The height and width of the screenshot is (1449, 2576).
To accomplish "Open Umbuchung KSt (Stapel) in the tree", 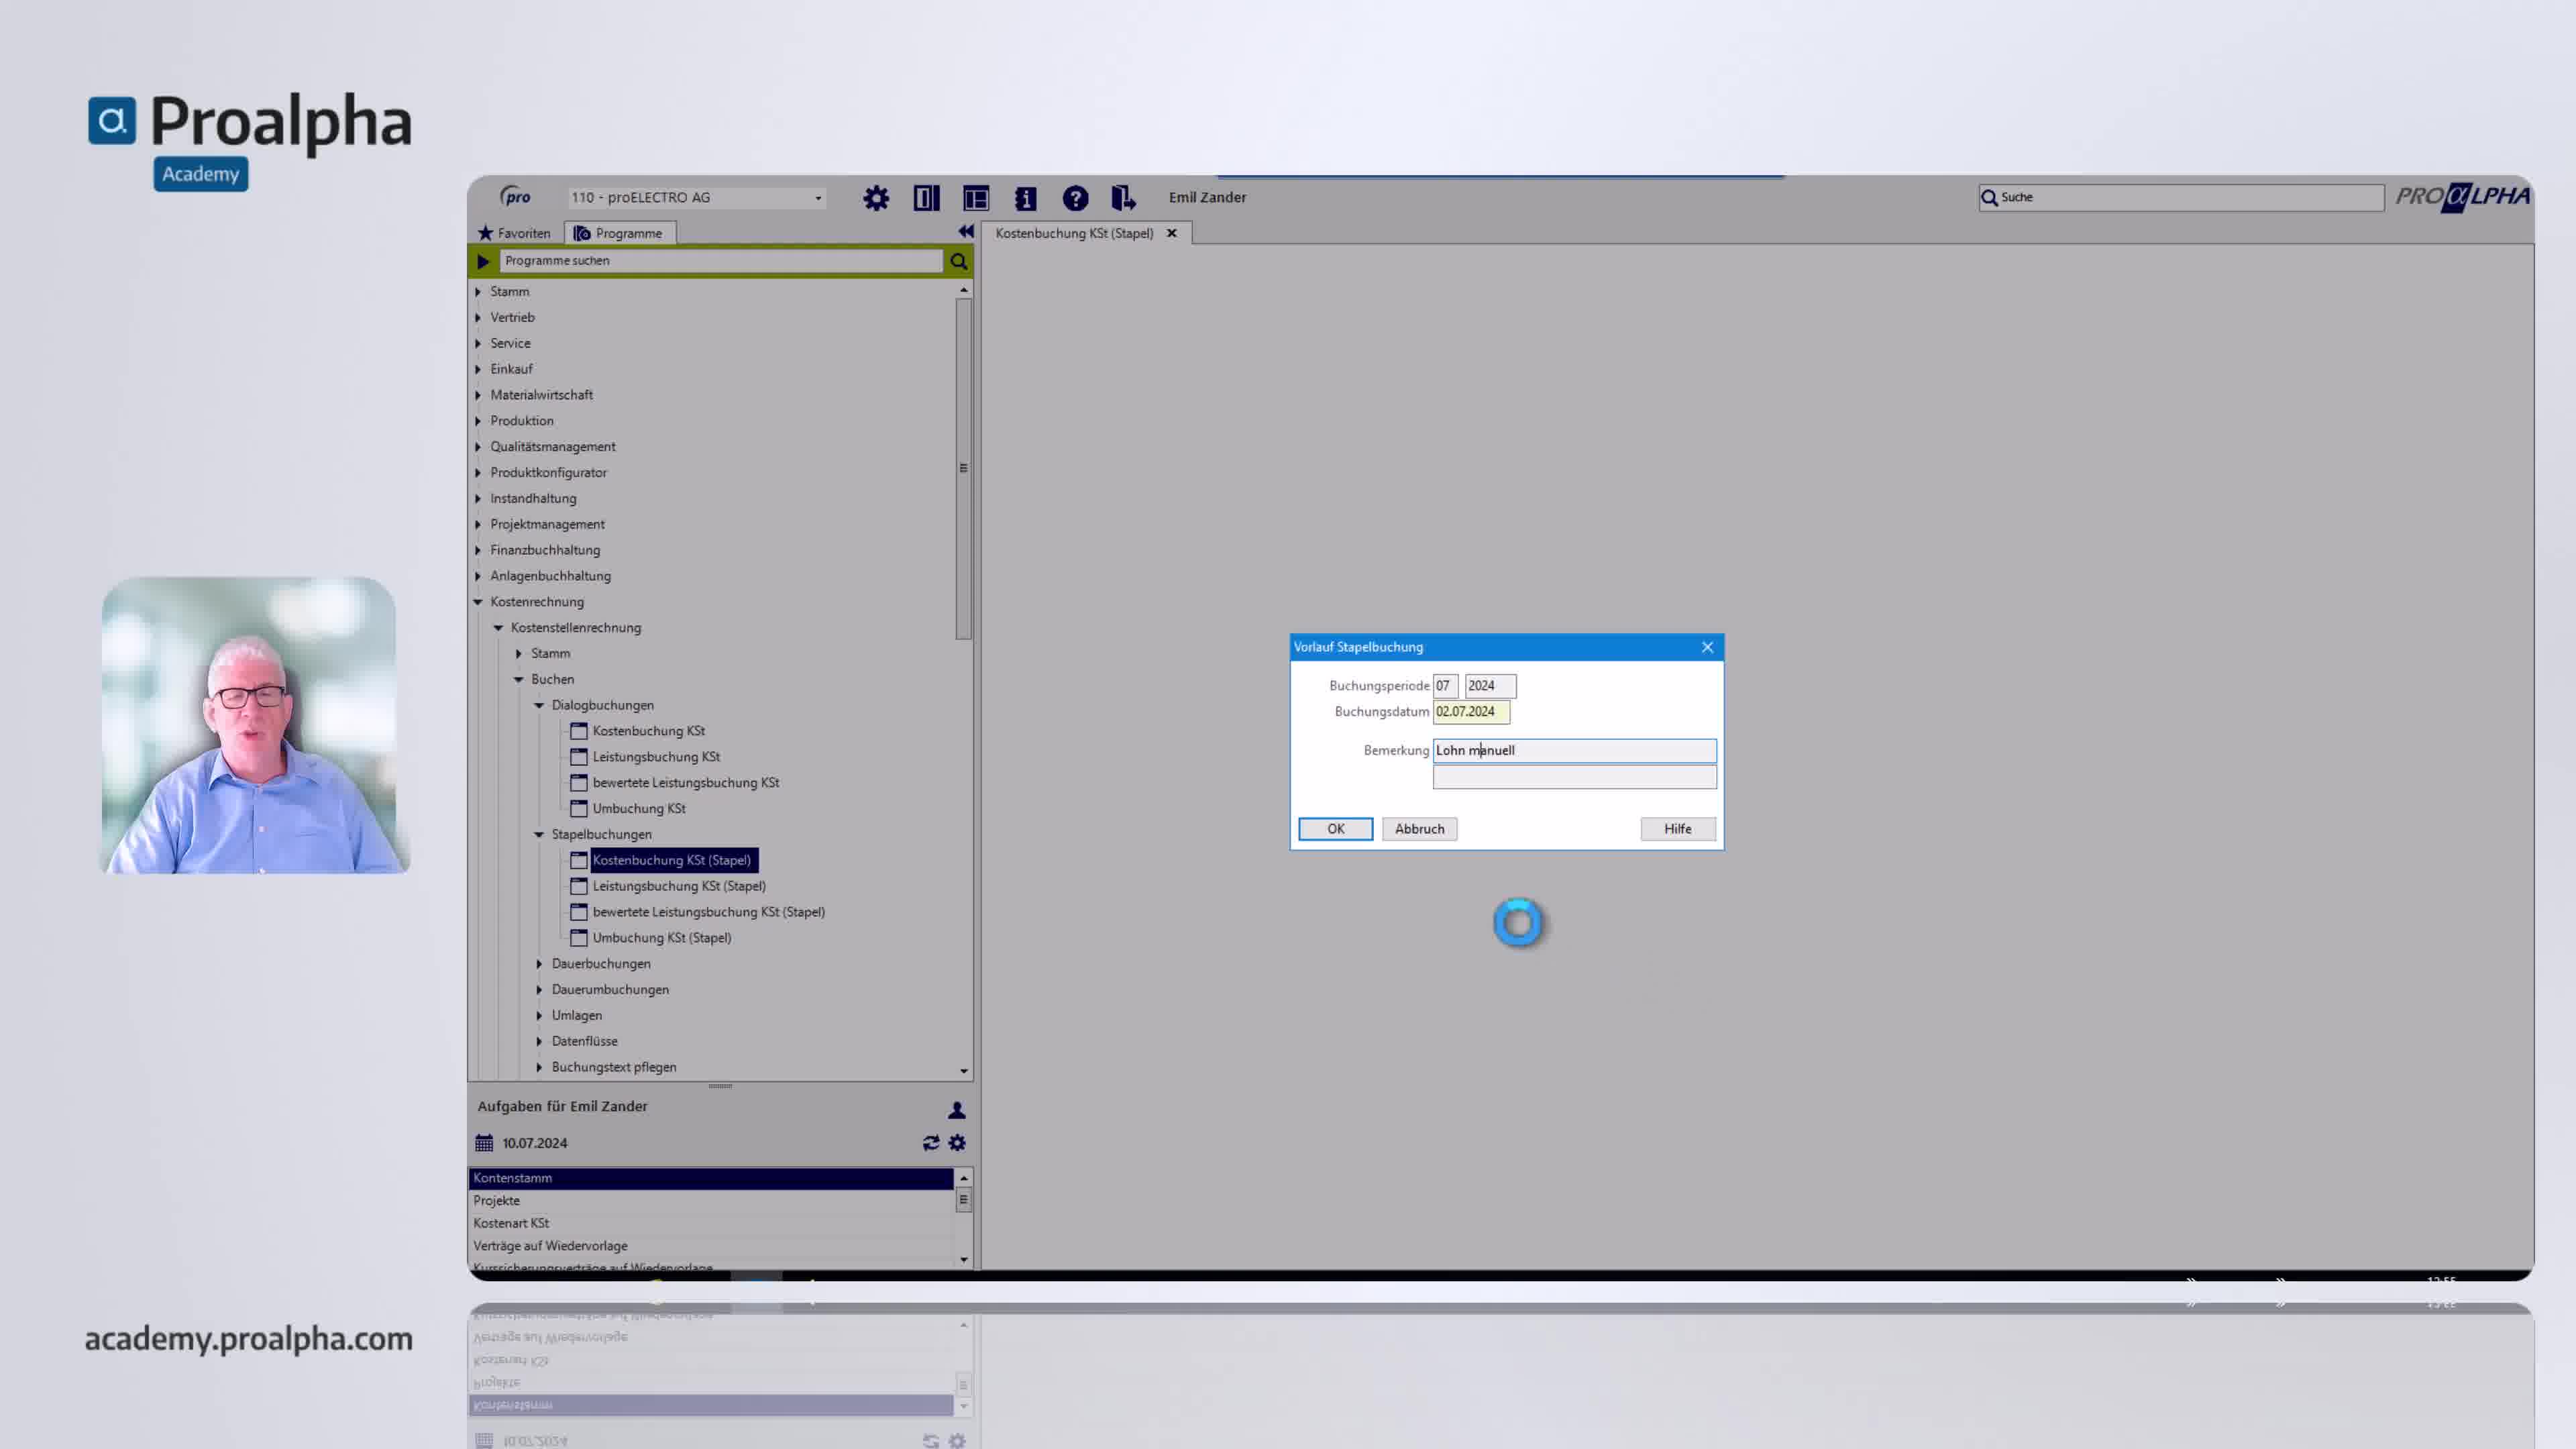I will coord(661,938).
